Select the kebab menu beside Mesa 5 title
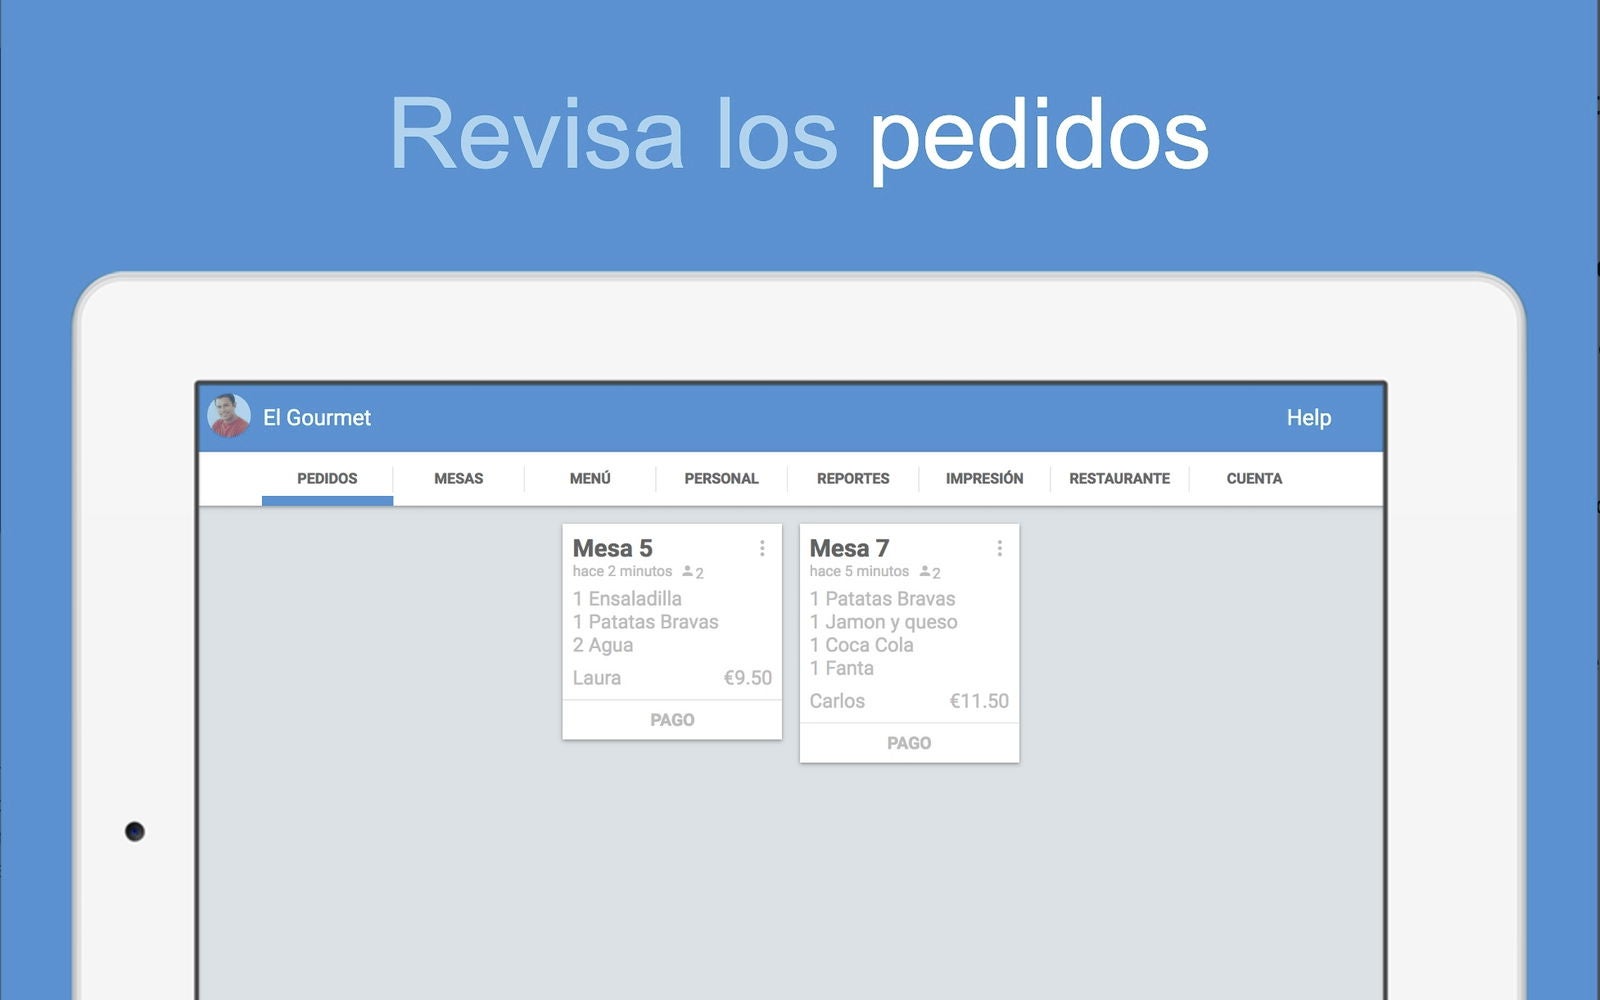The width and height of the screenshot is (1600, 1000). (x=761, y=548)
